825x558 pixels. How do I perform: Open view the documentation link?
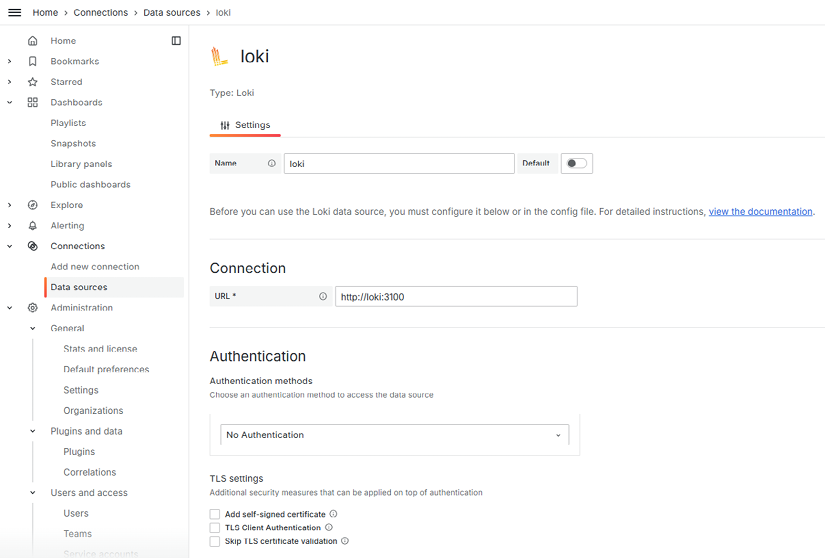click(x=760, y=211)
